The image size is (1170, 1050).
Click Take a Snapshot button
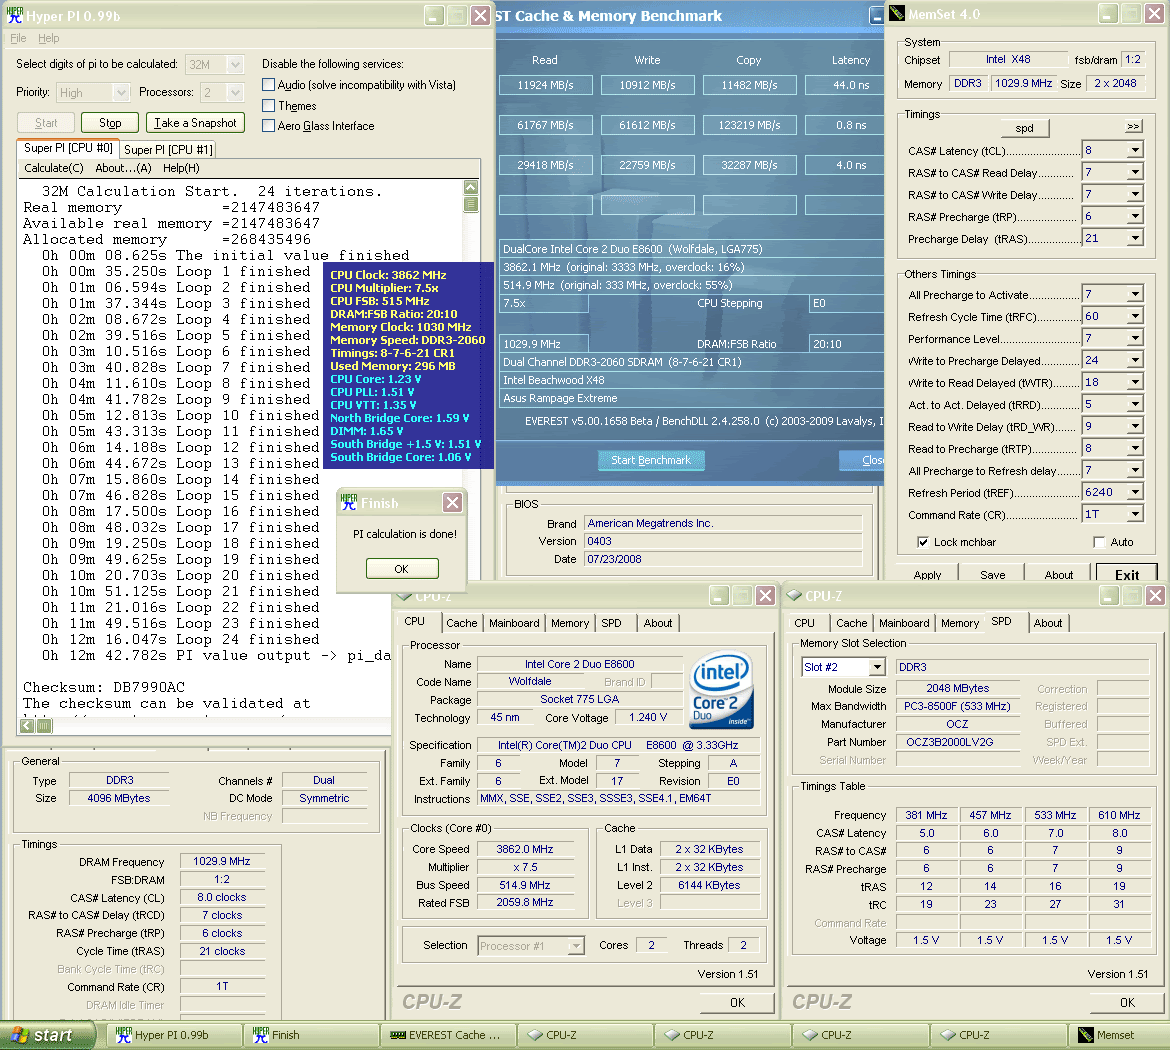195,123
